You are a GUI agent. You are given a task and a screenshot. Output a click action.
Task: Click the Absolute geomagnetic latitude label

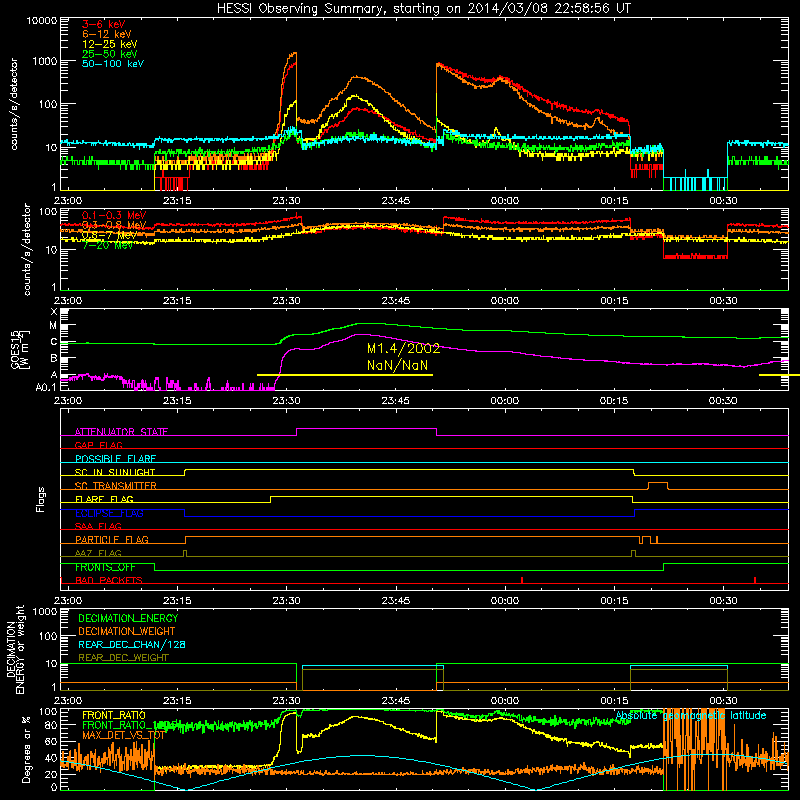coord(691,715)
